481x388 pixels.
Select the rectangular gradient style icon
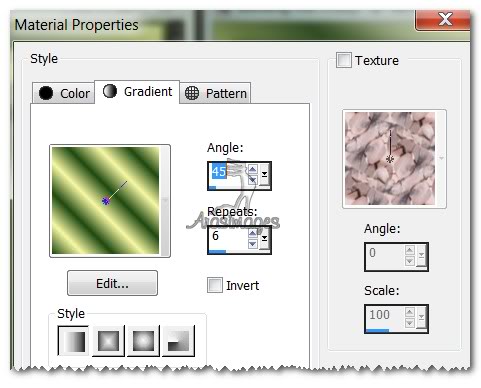coord(108,341)
